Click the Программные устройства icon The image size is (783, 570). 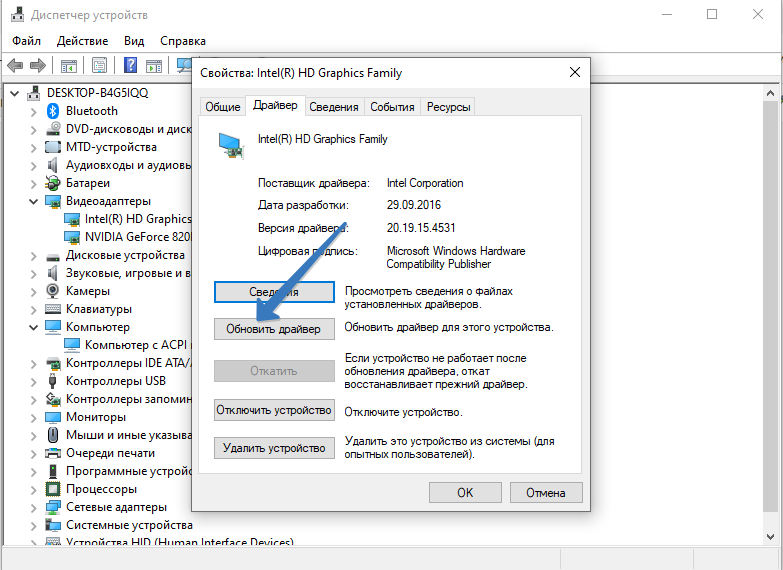coord(53,471)
